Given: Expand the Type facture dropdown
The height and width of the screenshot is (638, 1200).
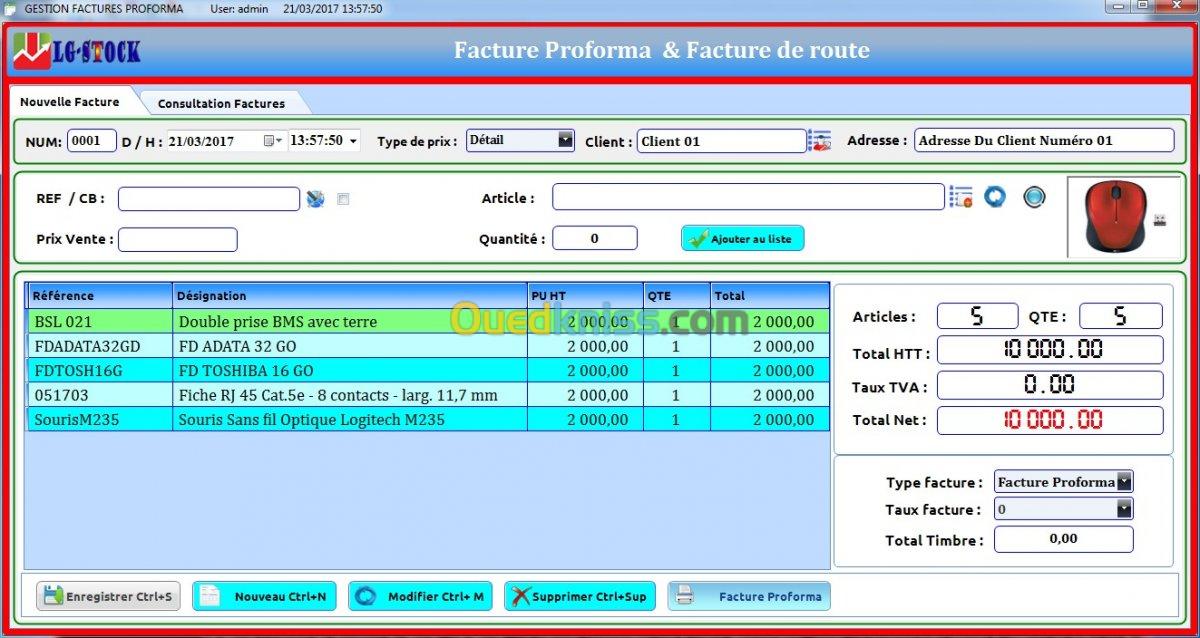Looking at the screenshot, I should 1125,482.
